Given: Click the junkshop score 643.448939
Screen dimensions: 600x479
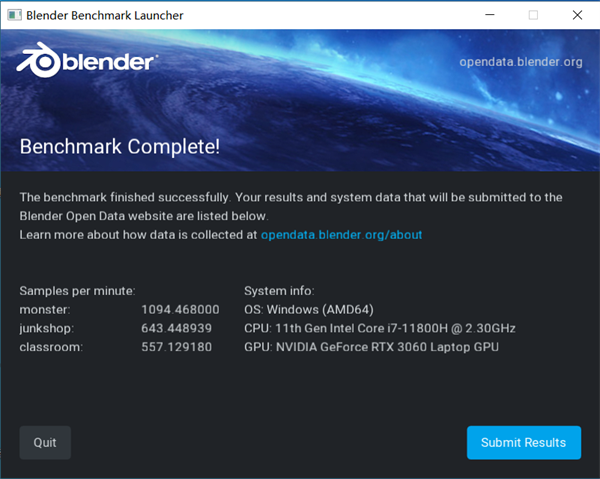Looking at the screenshot, I should point(177,328).
